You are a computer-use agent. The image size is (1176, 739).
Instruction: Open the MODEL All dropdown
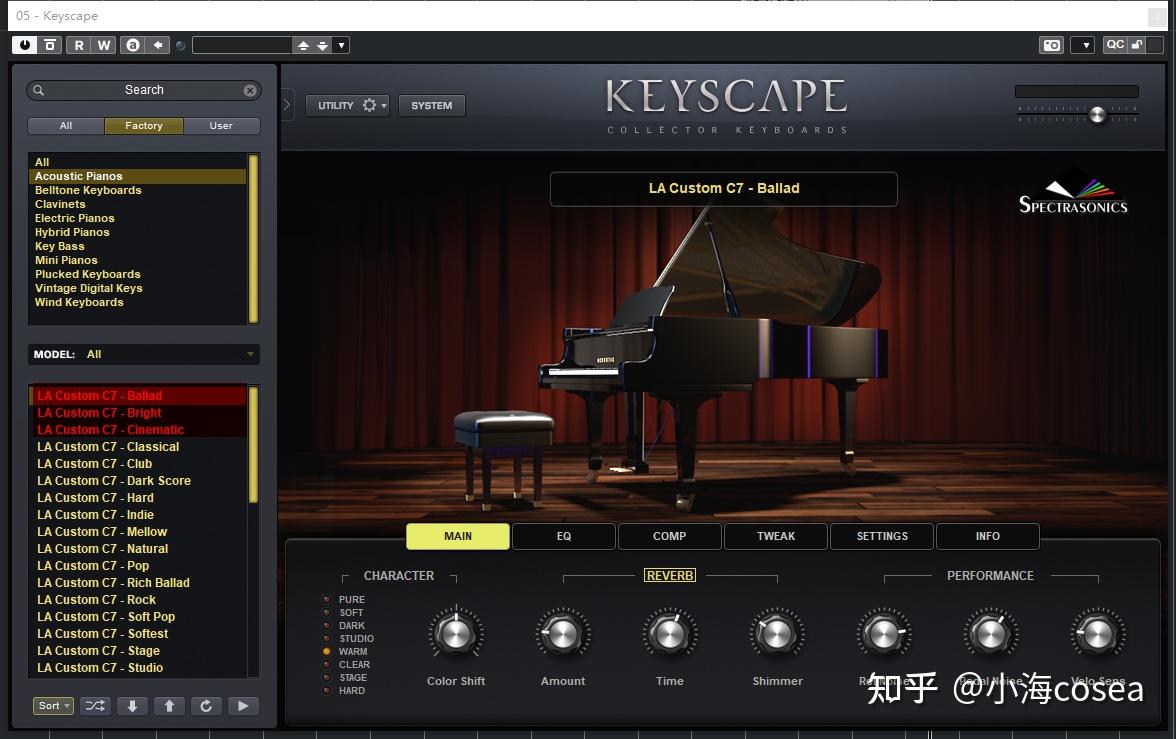(x=144, y=354)
